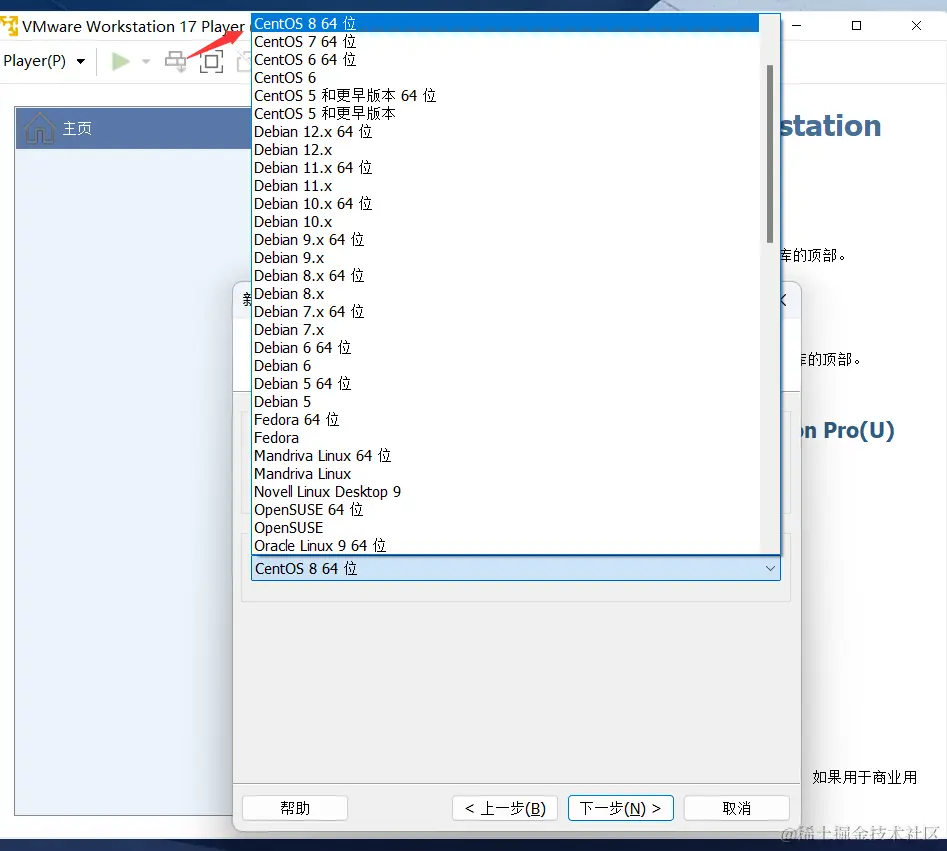Image resolution: width=947 pixels, height=851 pixels.
Task: Pick Debian 10.x entry
Action: (x=505, y=222)
